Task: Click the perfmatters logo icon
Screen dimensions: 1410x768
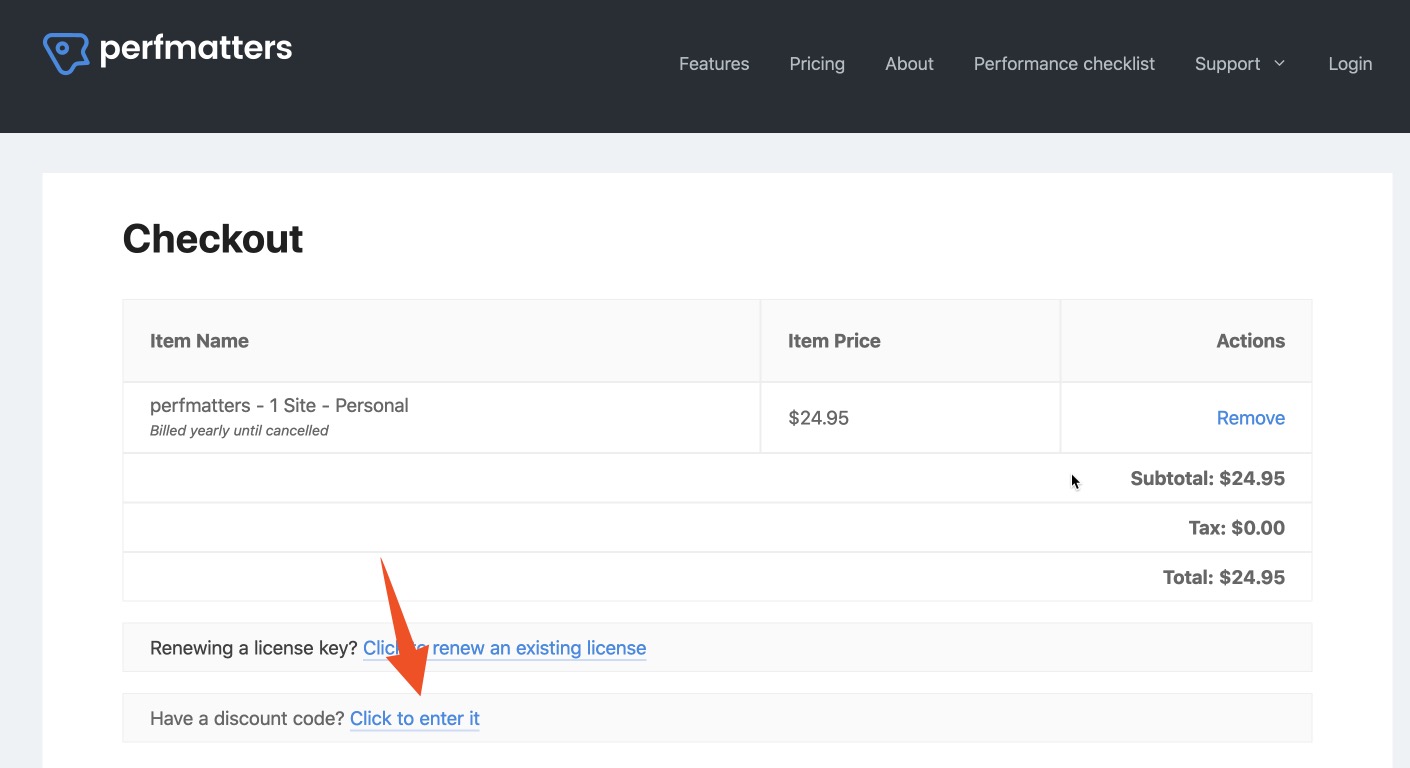Action: (x=66, y=52)
